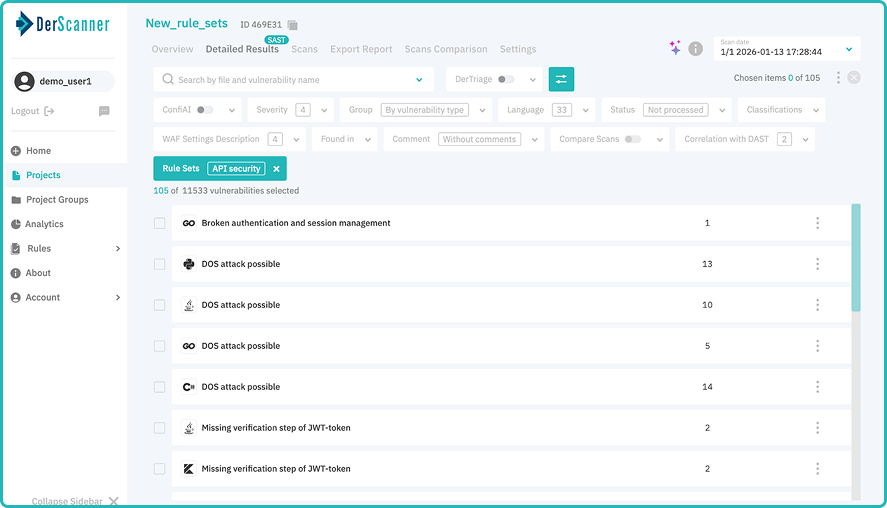The height and width of the screenshot is (508, 887).
Task: Open options for DOS attack row with 14
Action: pos(817,387)
